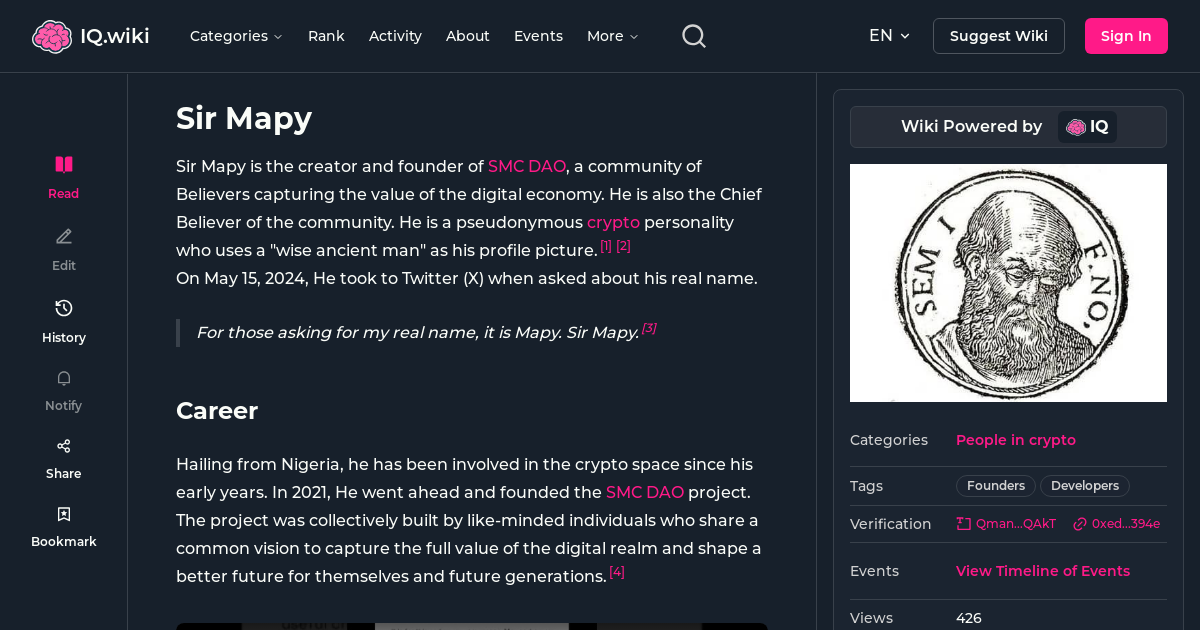View Timeline of Events link
This screenshot has width=1200, height=630.
1042,571
